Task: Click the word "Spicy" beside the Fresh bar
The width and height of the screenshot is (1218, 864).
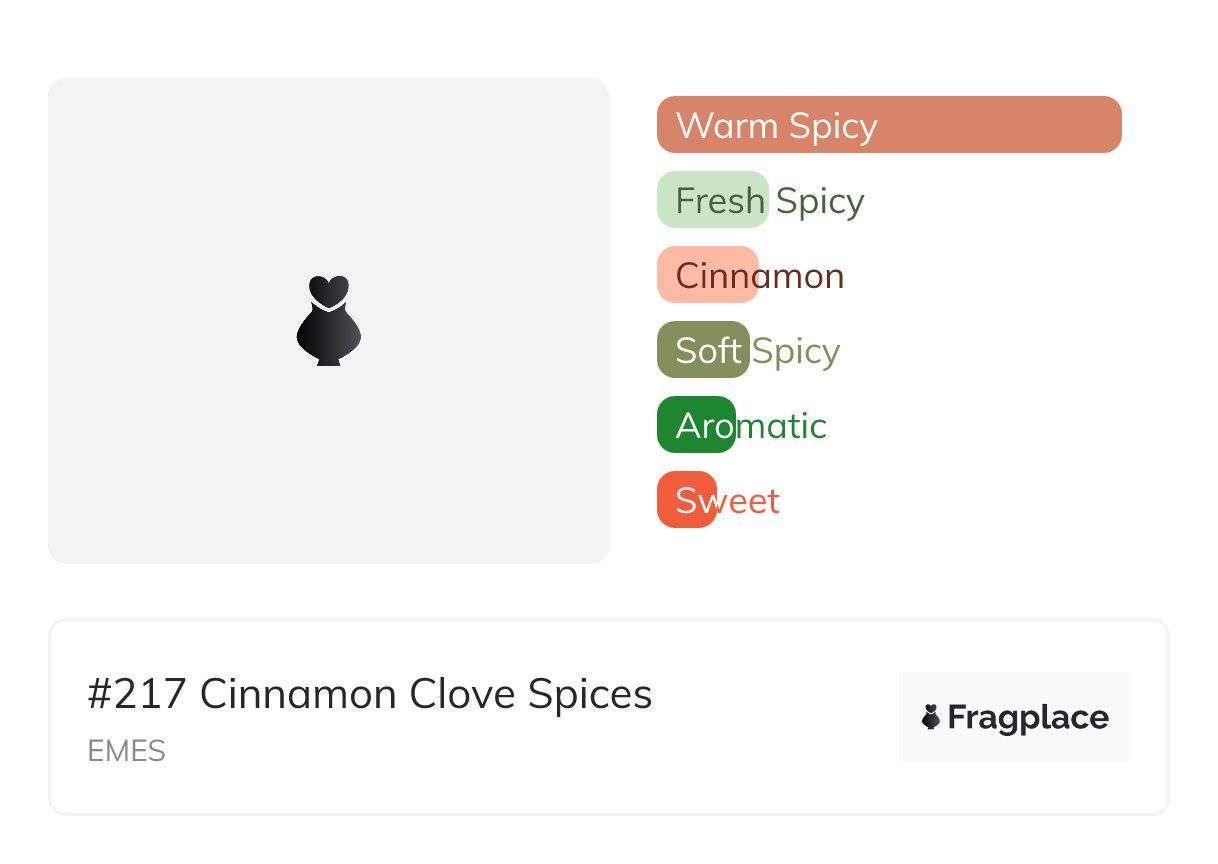Action: (820, 201)
